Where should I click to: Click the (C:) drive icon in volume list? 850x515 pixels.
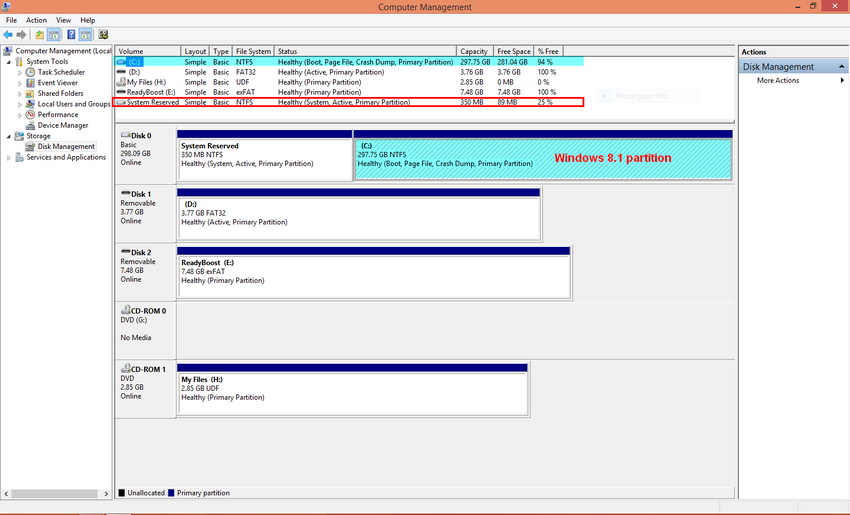tap(121, 62)
